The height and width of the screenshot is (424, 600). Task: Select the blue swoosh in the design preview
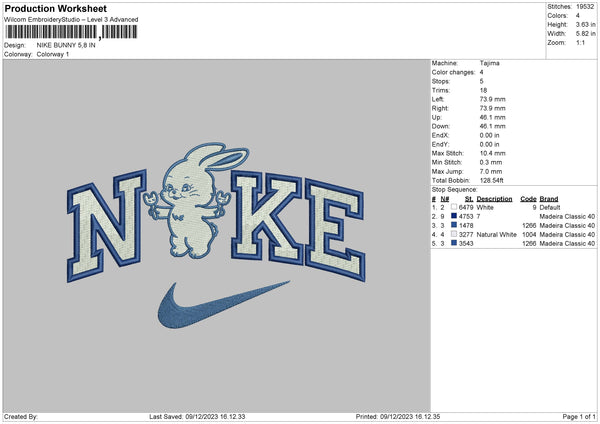tap(223, 306)
